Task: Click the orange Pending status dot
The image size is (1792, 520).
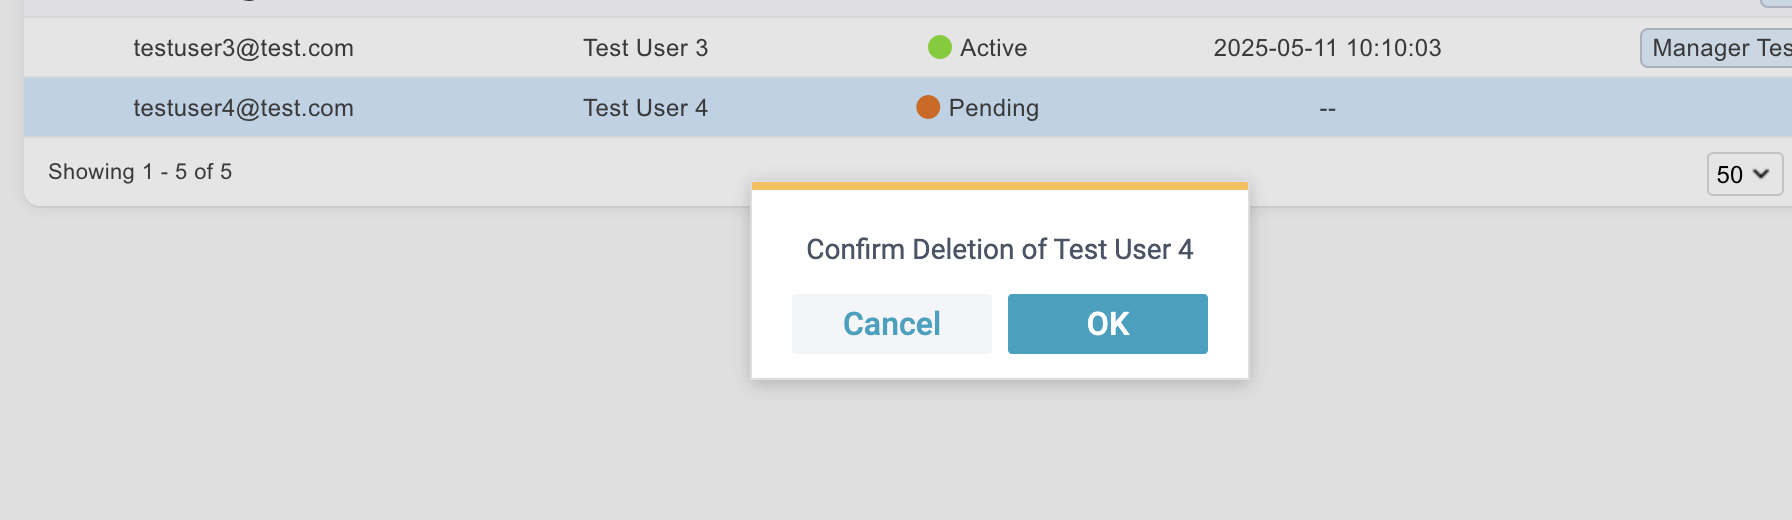Action: pyautogui.click(x=928, y=107)
